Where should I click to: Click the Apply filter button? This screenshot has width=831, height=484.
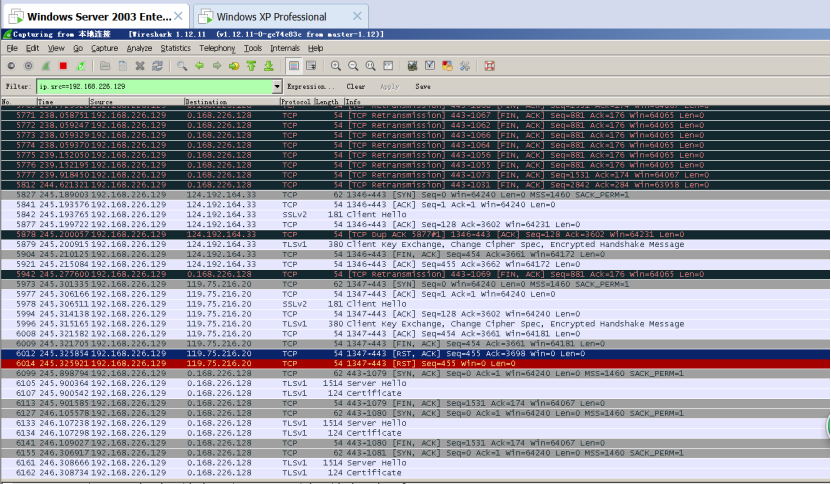[390, 86]
